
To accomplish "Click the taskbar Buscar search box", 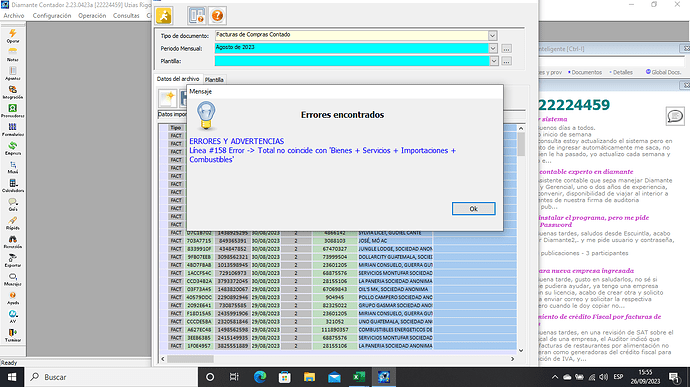I will click(x=112, y=377).
